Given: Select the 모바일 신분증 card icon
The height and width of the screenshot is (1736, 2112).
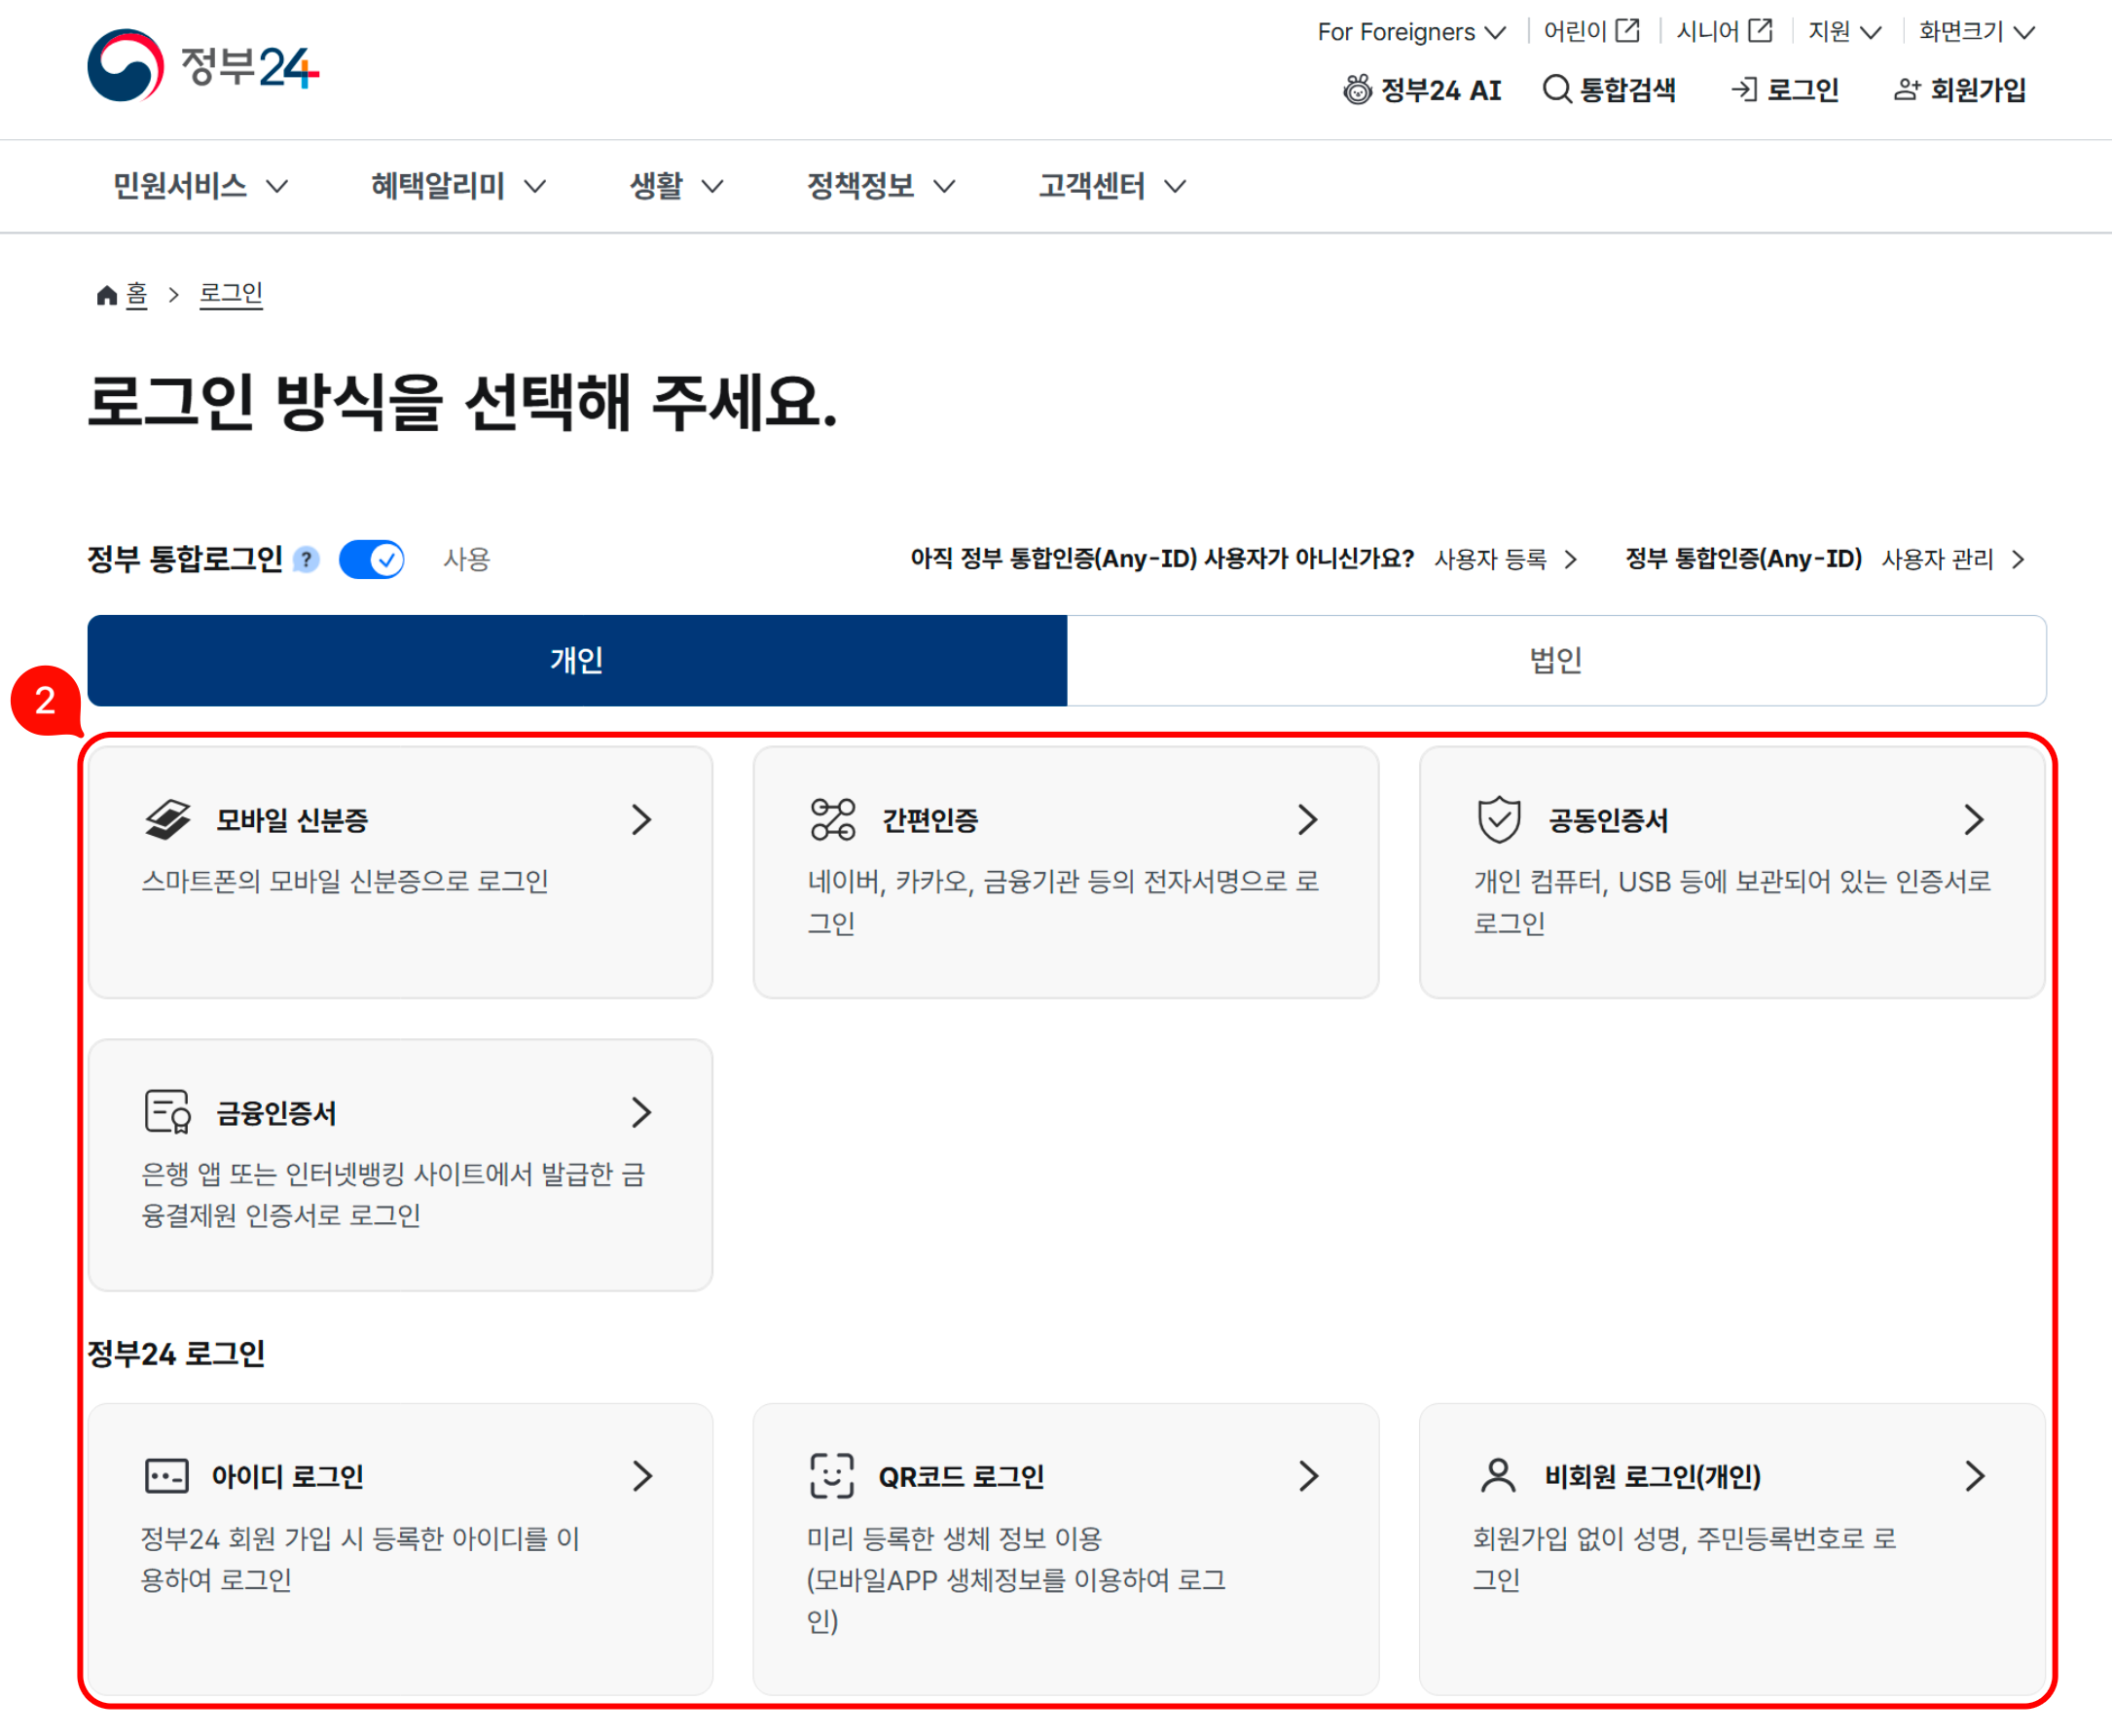Looking at the screenshot, I should tap(169, 818).
